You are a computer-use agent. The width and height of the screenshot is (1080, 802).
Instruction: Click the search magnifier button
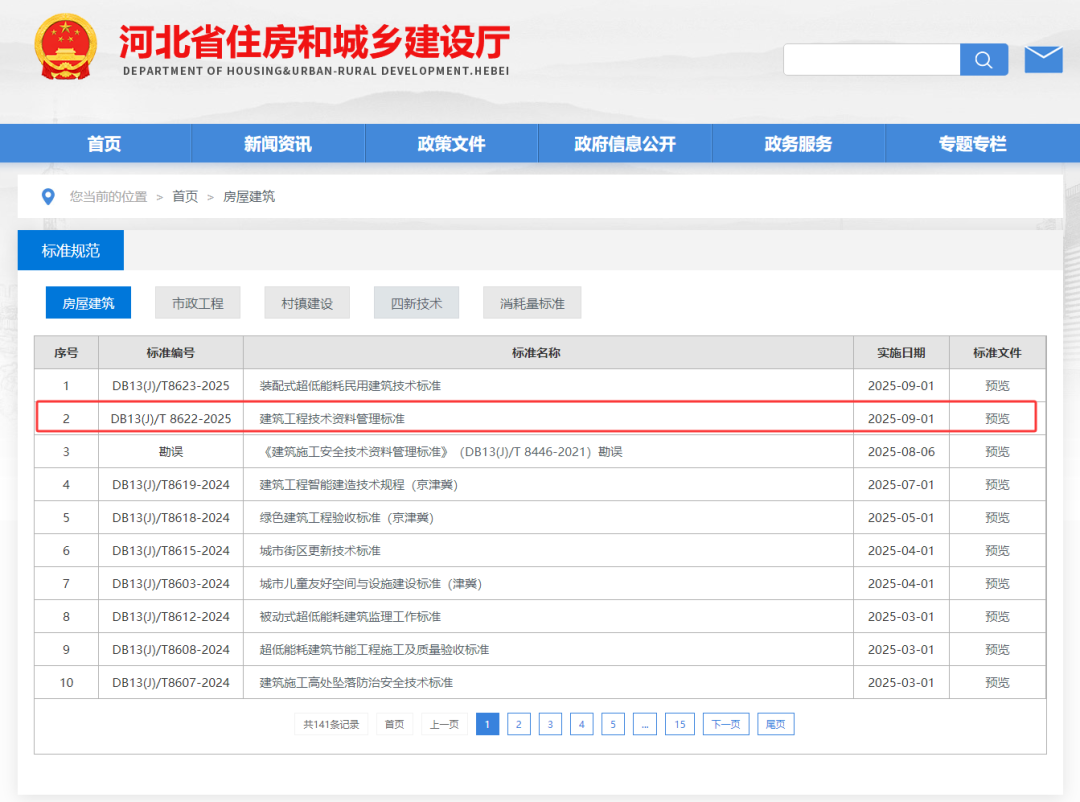pos(984,60)
